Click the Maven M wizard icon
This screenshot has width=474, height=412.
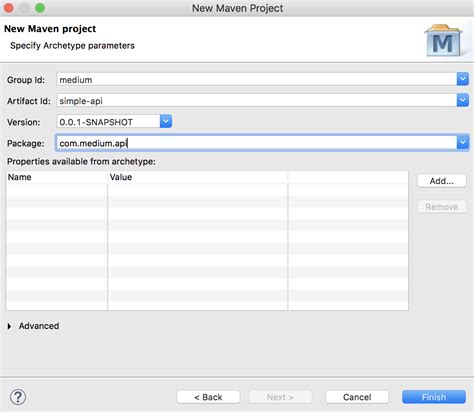click(443, 40)
